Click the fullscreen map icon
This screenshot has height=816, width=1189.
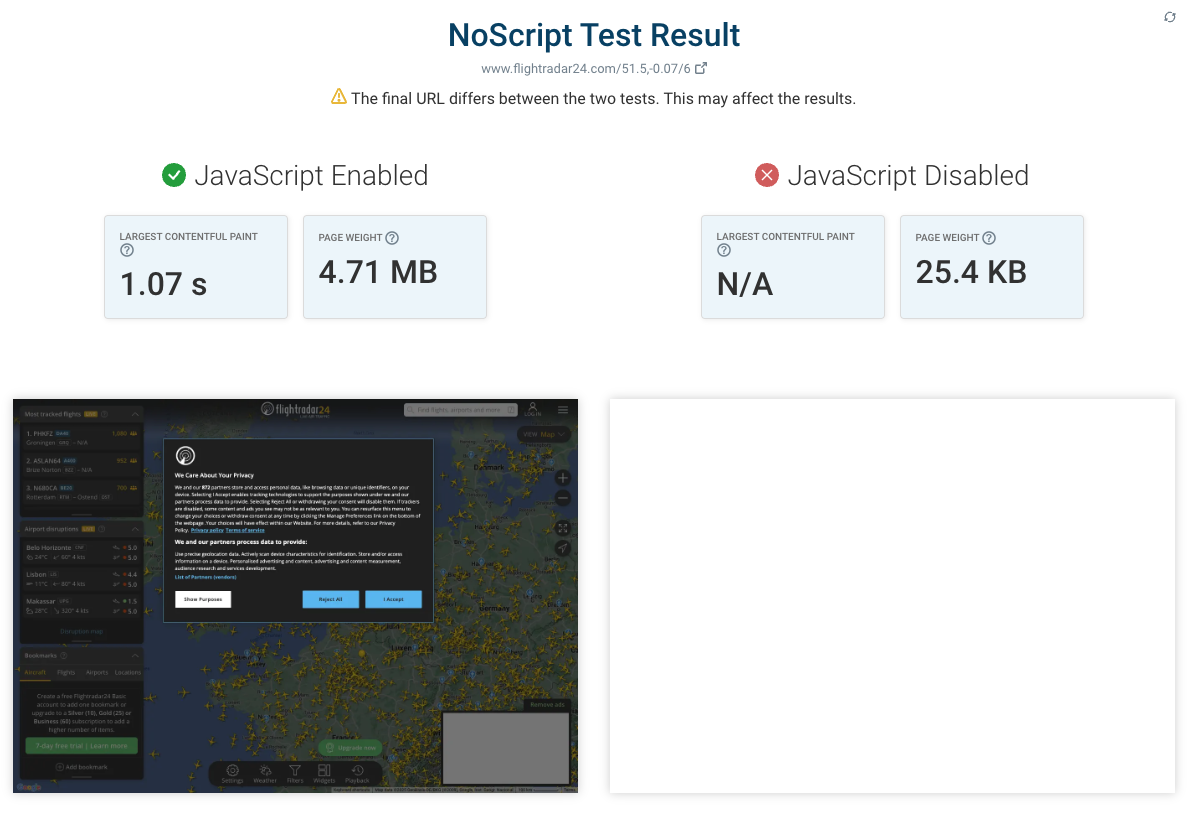click(562, 528)
